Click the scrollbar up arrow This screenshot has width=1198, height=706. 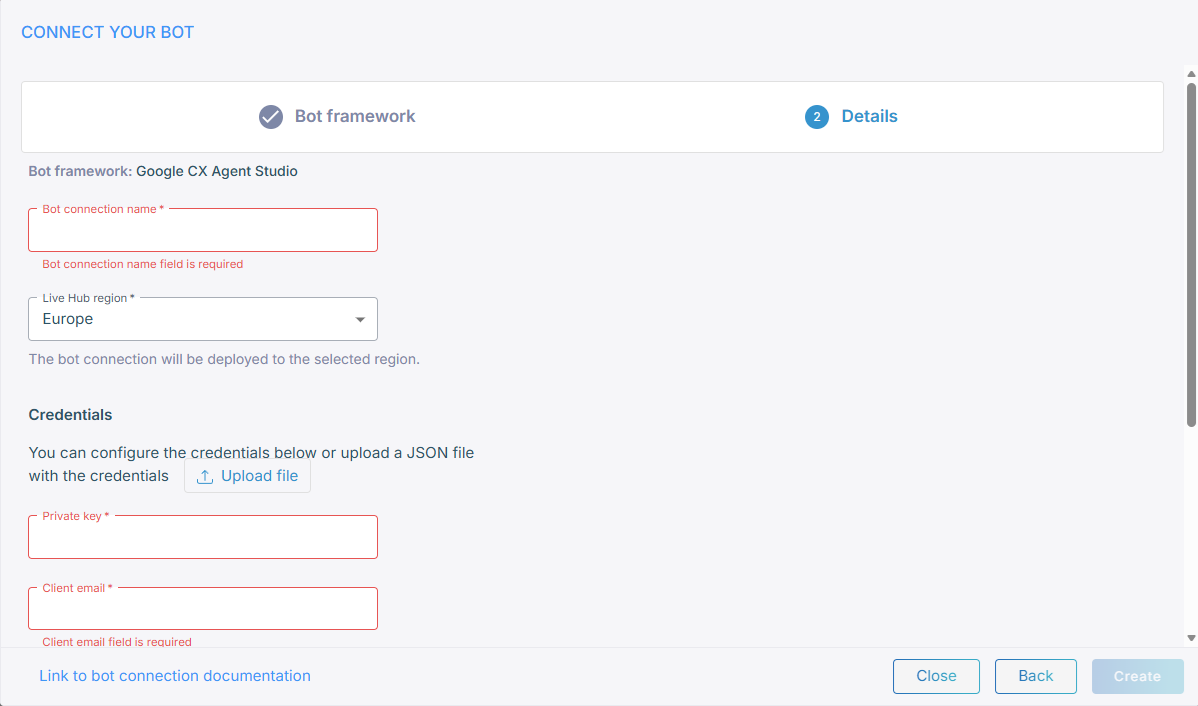pyautogui.click(x=1191, y=73)
